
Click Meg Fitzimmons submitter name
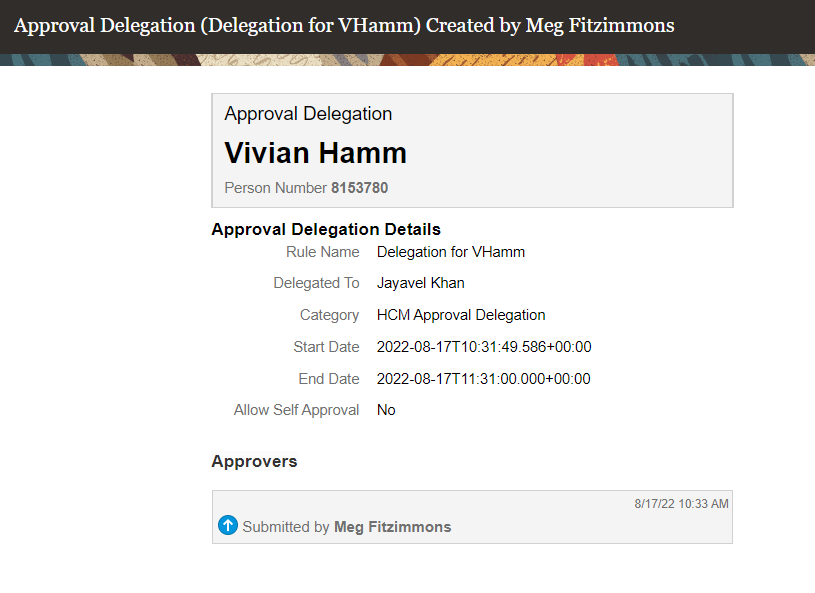[392, 527]
